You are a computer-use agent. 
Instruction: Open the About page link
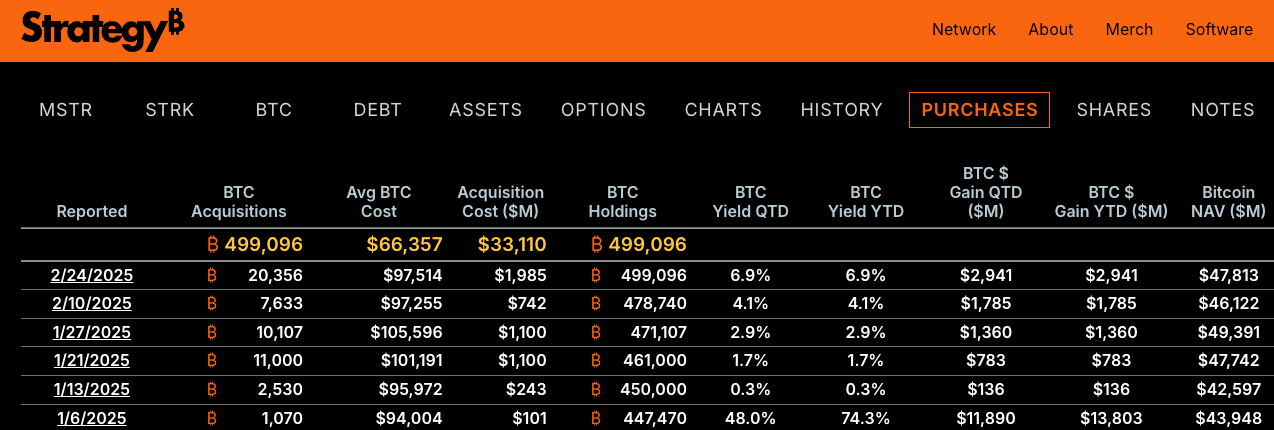point(1051,29)
